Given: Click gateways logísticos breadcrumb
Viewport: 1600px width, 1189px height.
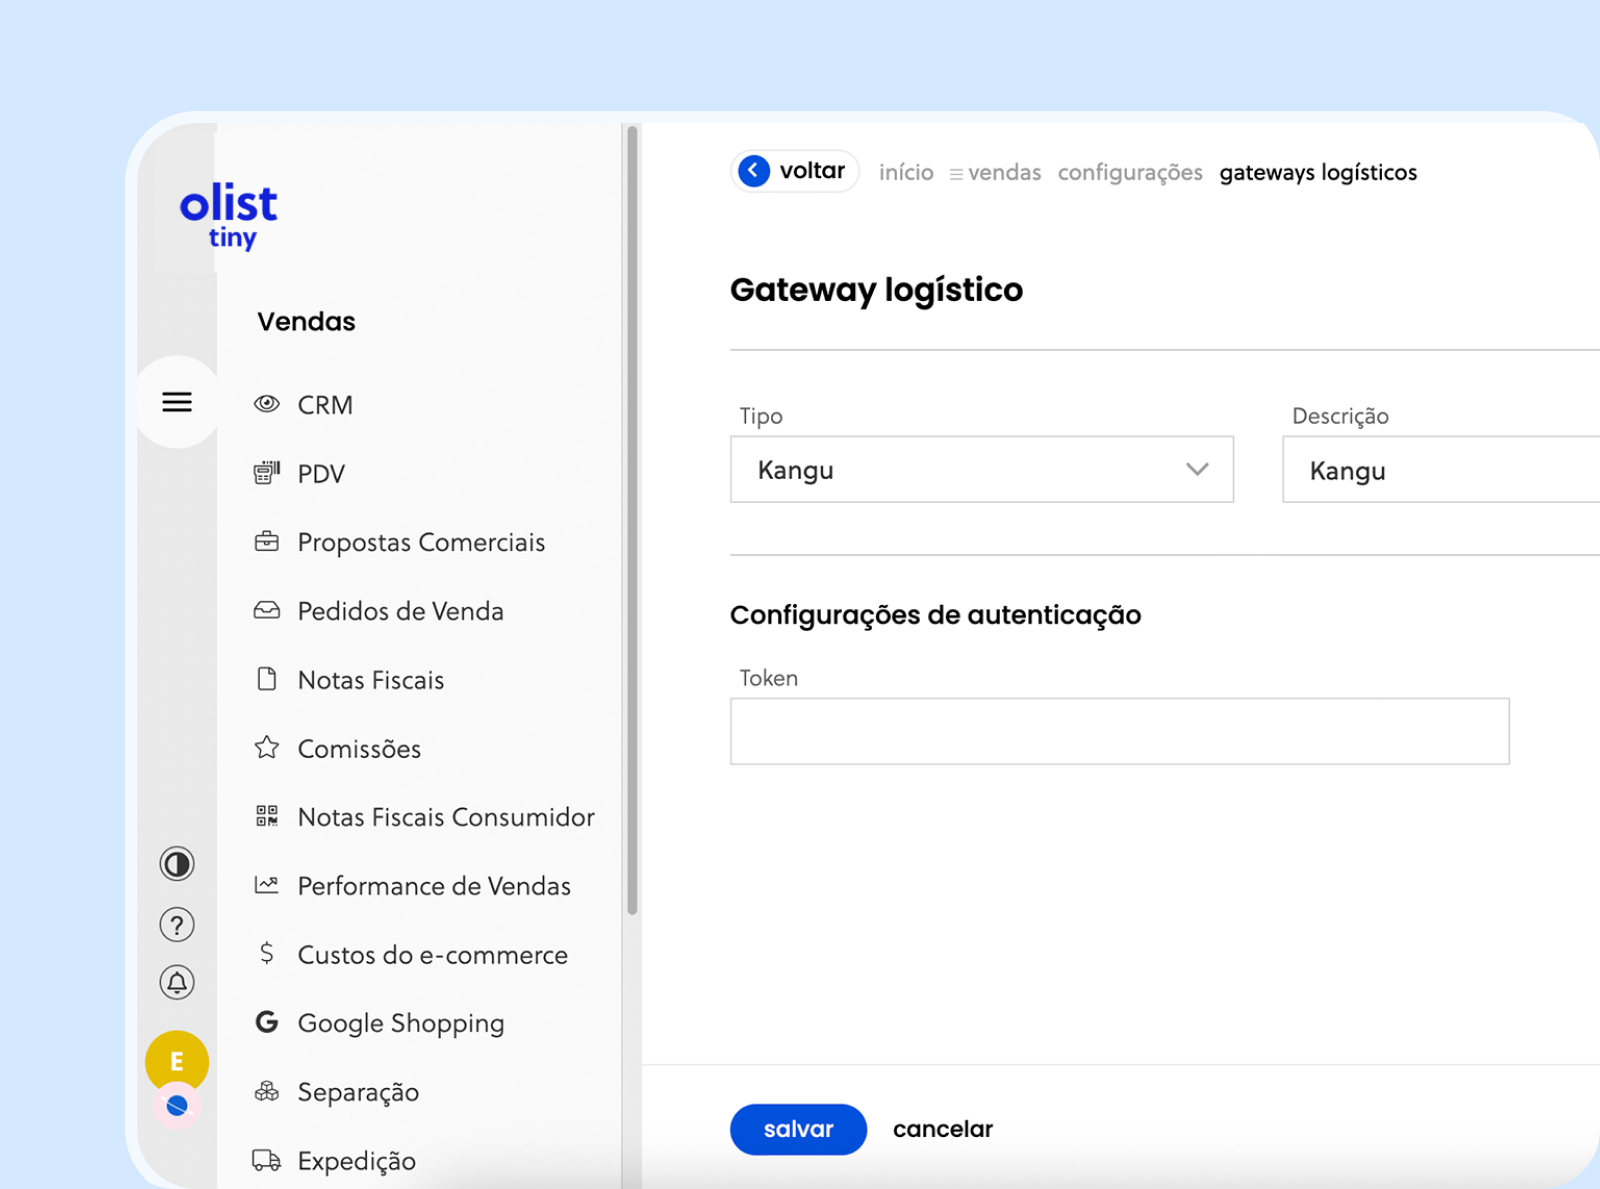Looking at the screenshot, I should pos(1318,173).
